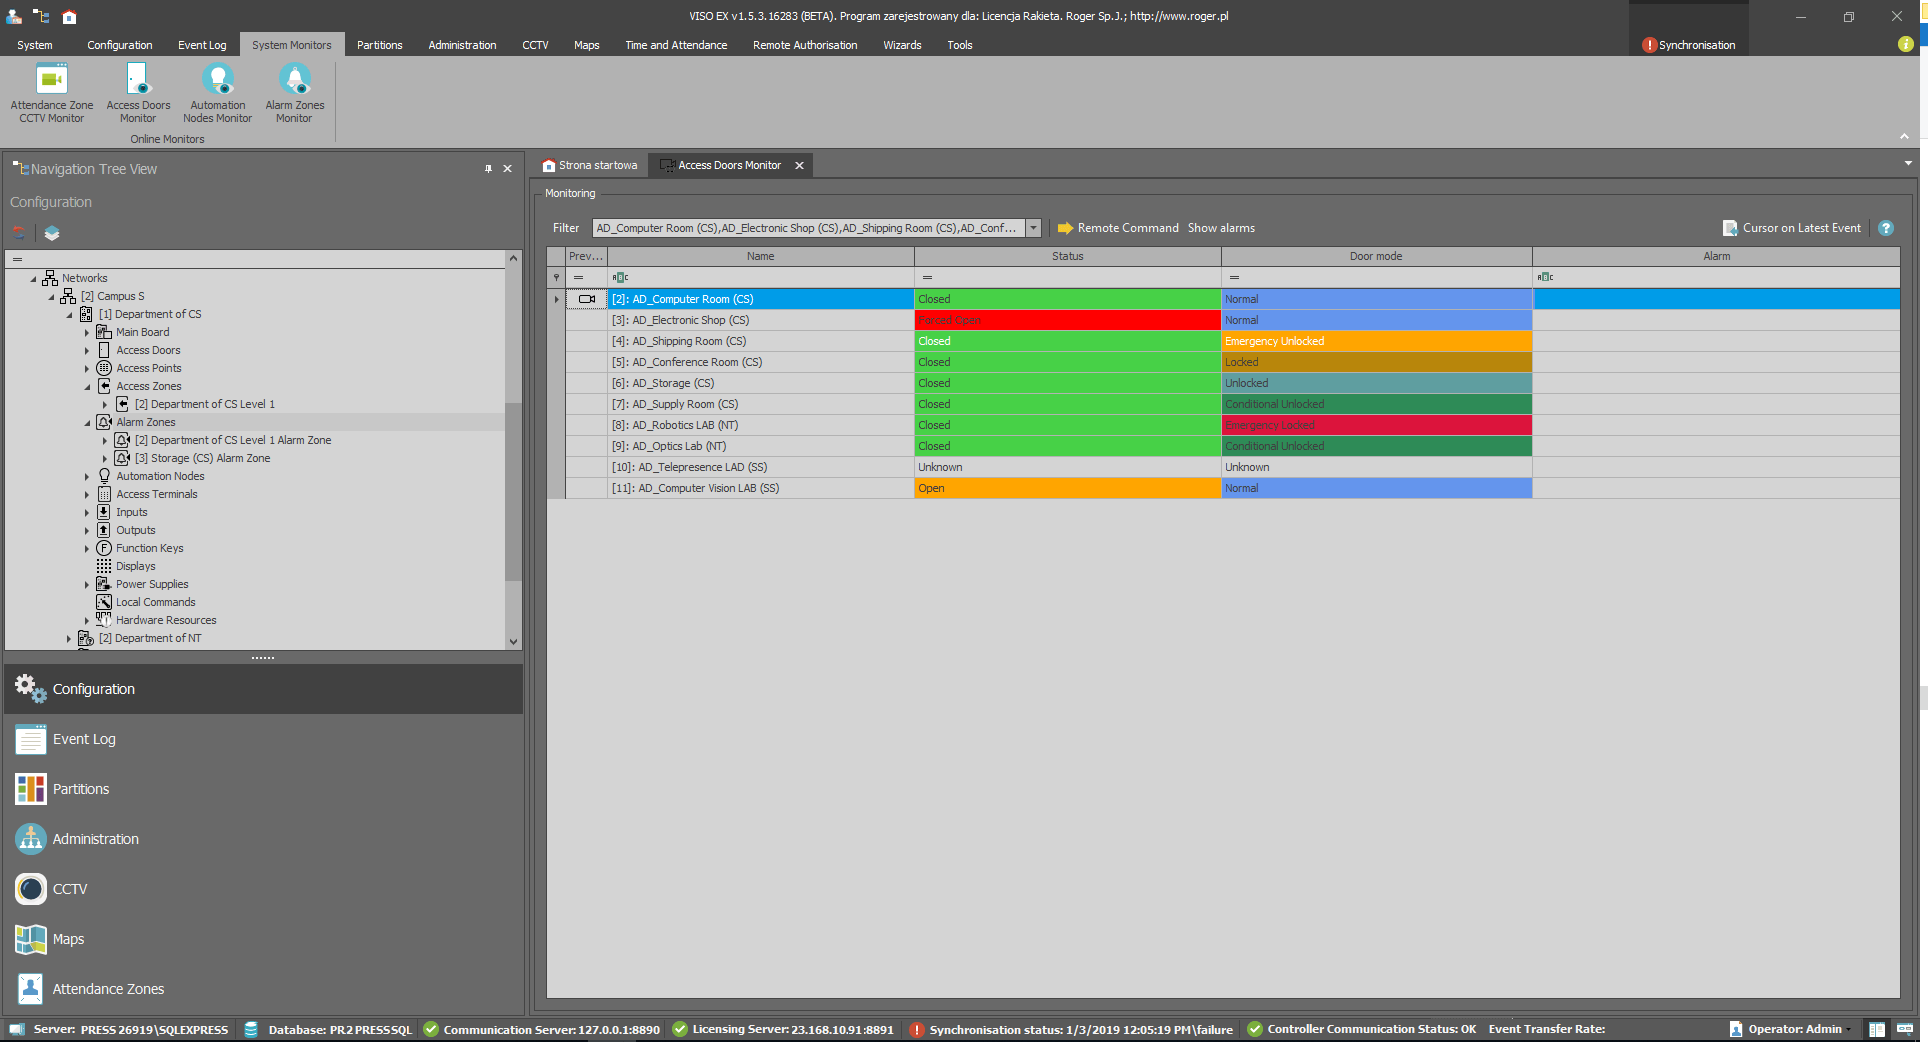Click the Remote Command button
Screen dimensions: 1928x1042
[x=1118, y=228]
